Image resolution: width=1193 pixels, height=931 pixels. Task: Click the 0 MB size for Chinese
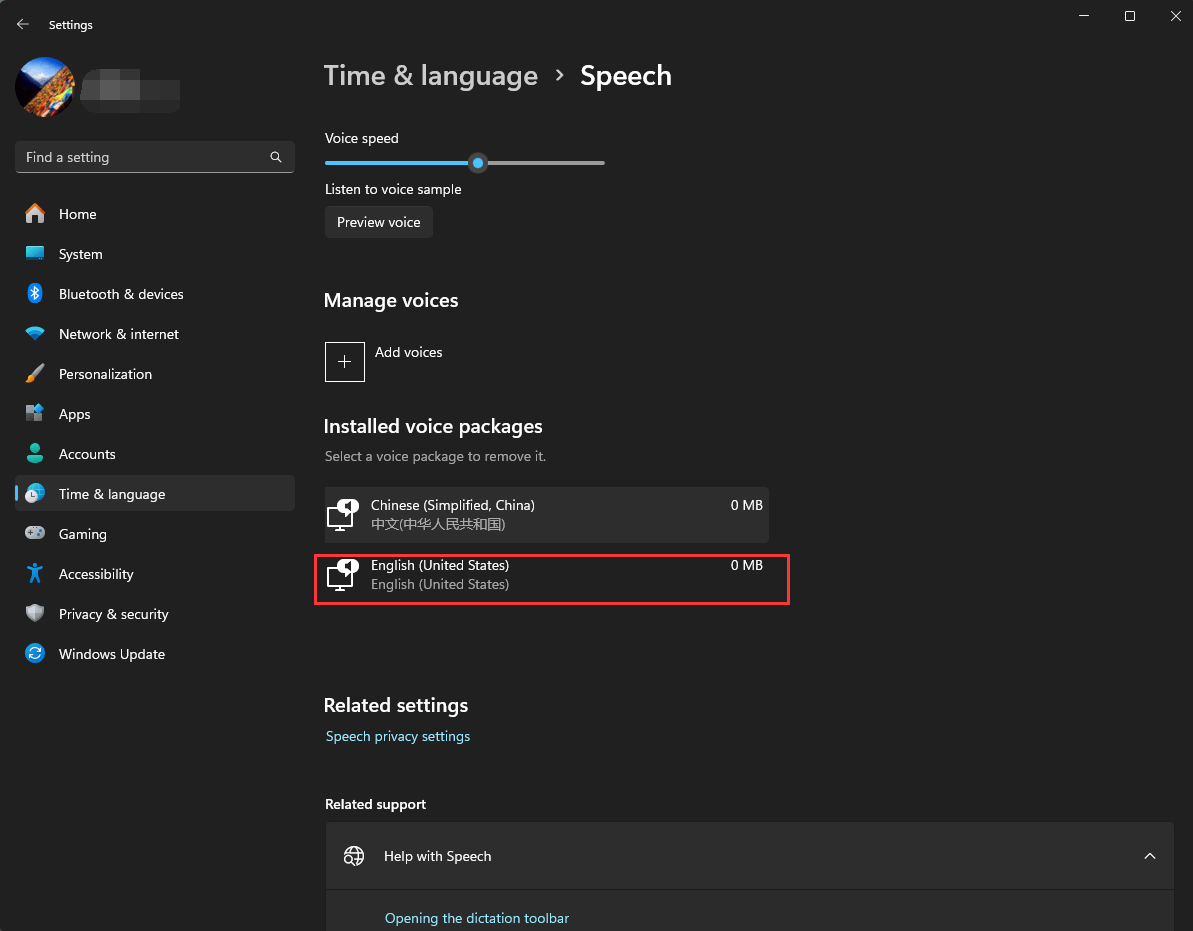(x=746, y=505)
